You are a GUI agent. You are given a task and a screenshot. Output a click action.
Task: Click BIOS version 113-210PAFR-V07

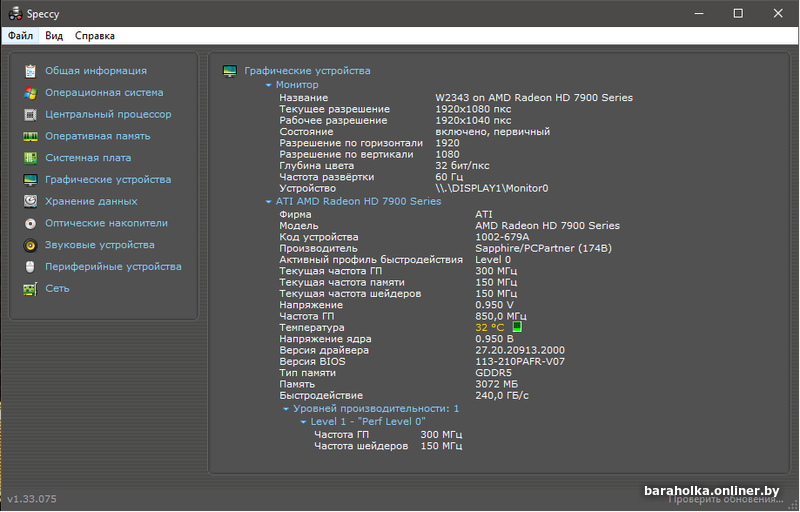click(520, 362)
